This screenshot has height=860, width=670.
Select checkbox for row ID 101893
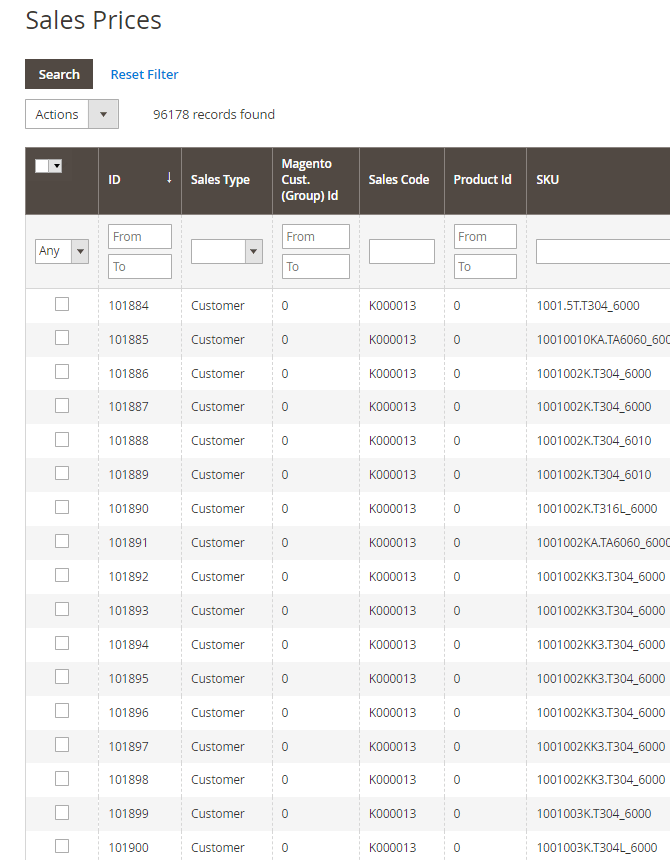point(62,609)
